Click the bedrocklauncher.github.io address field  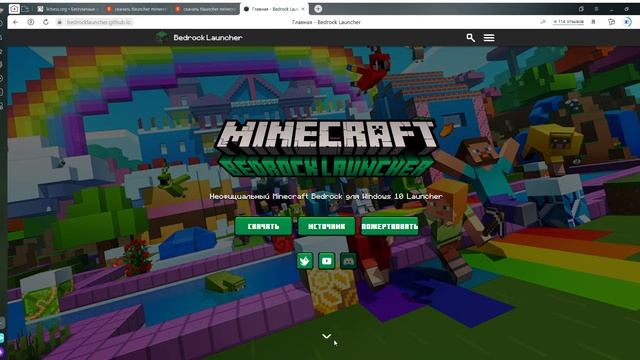coord(99,22)
